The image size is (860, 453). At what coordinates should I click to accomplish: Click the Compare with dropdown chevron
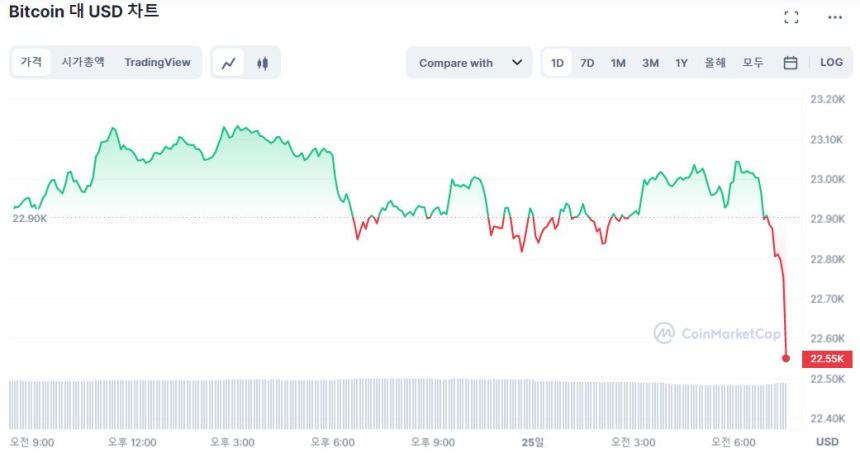[517, 63]
